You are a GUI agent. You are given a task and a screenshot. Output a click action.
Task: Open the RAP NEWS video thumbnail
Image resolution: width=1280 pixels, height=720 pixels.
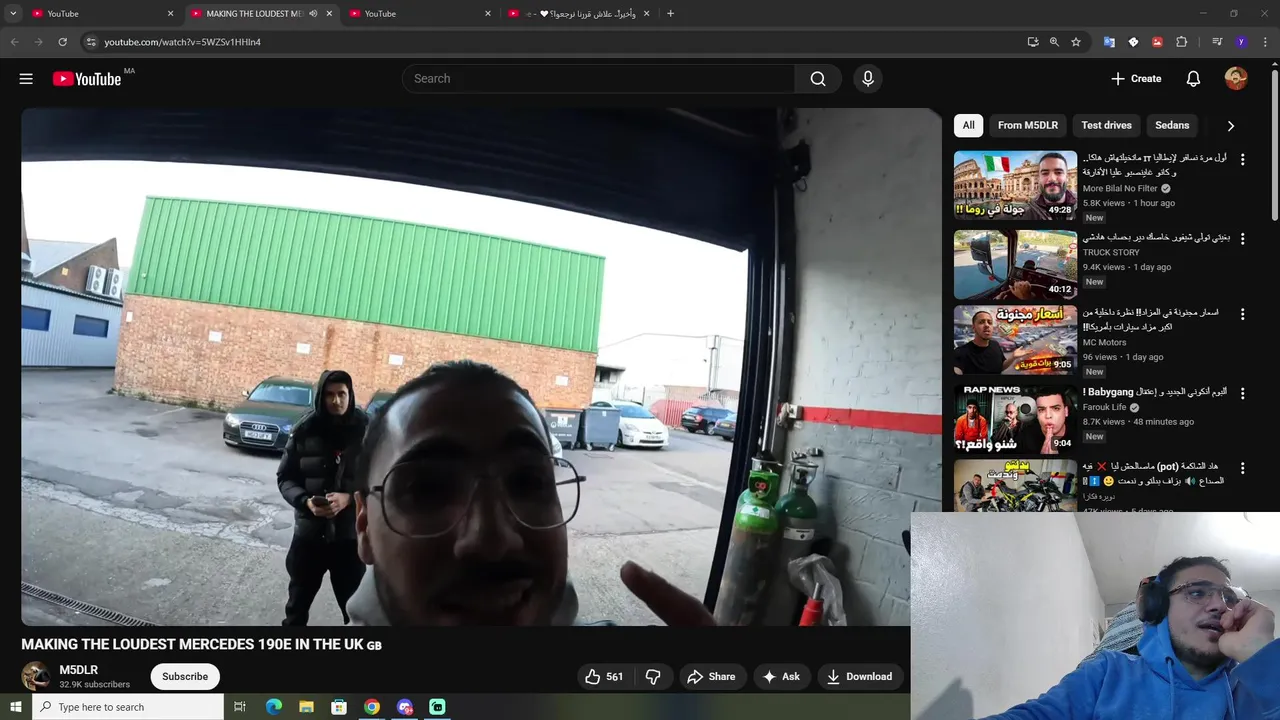click(x=1015, y=419)
